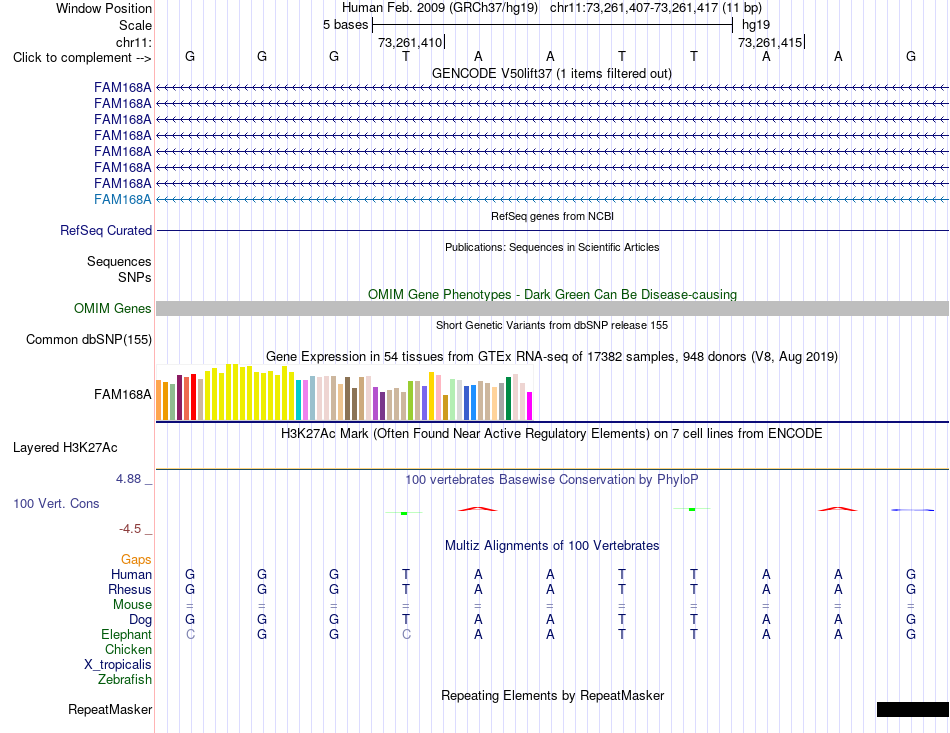Click the Layered H3K27Ac track label
The height and width of the screenshot is (733, 950).
coord(65,448)
